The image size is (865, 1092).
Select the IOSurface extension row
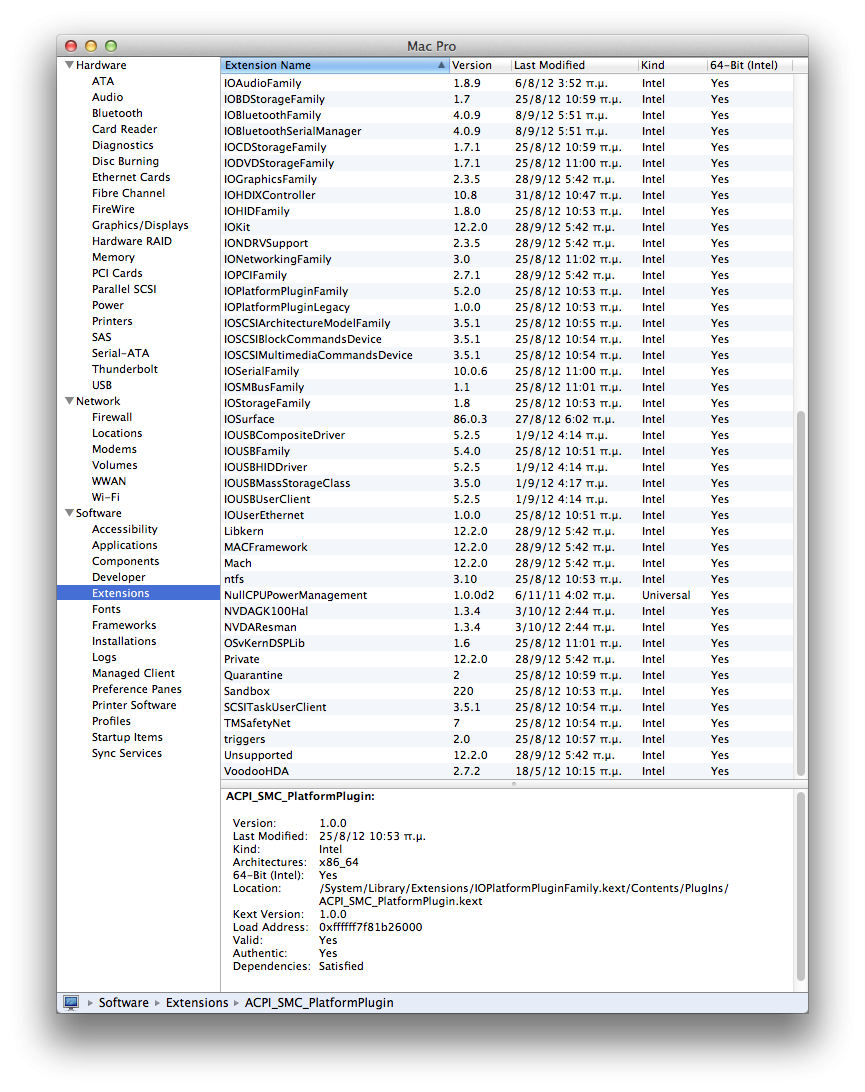click(x=507, y=419)
